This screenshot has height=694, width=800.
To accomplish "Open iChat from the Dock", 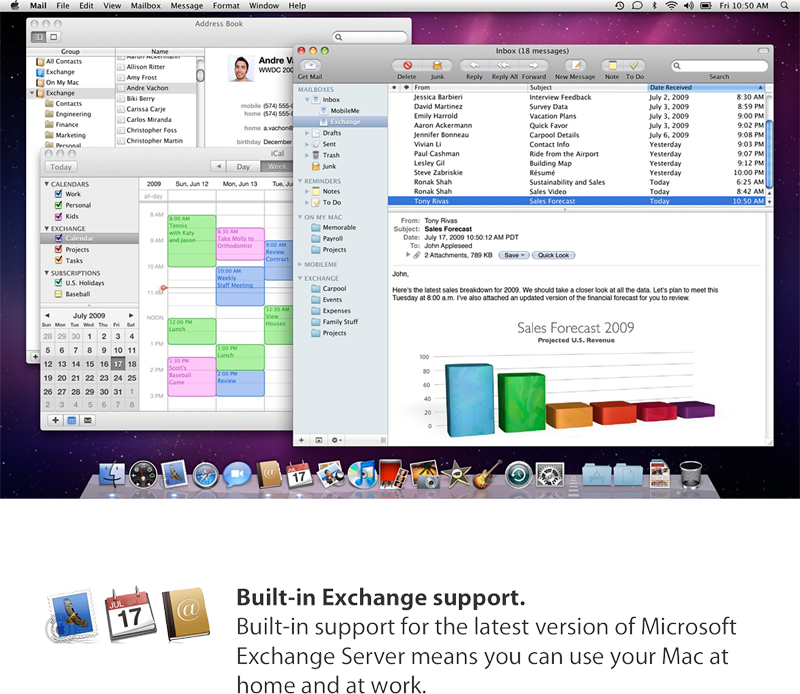I will [x=237, y=475].
